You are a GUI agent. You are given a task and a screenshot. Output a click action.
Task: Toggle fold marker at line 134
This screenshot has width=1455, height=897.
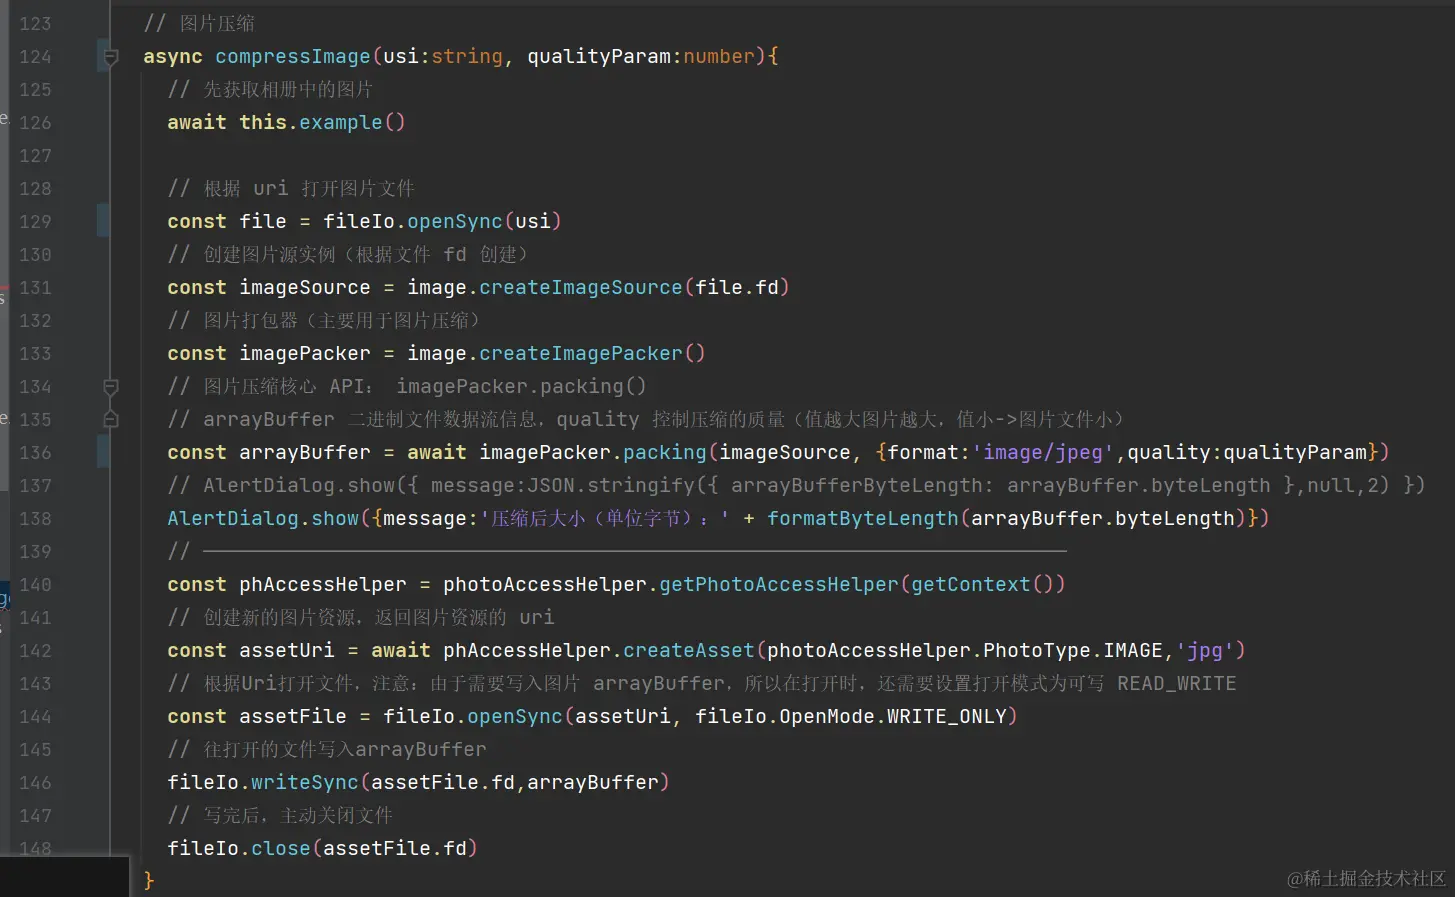pos(111,387)
